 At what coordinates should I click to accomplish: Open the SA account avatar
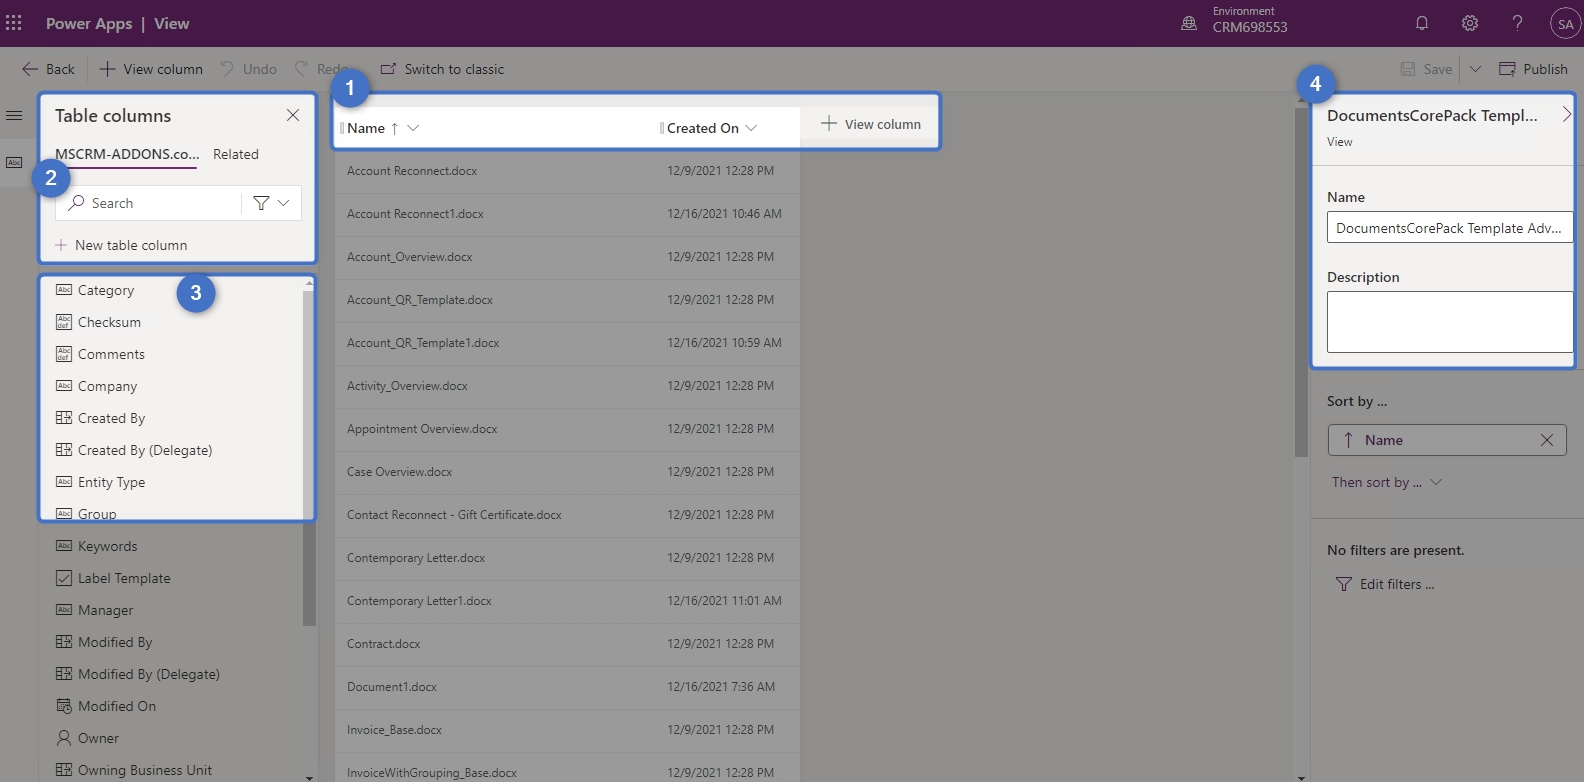pos(1565,24)
